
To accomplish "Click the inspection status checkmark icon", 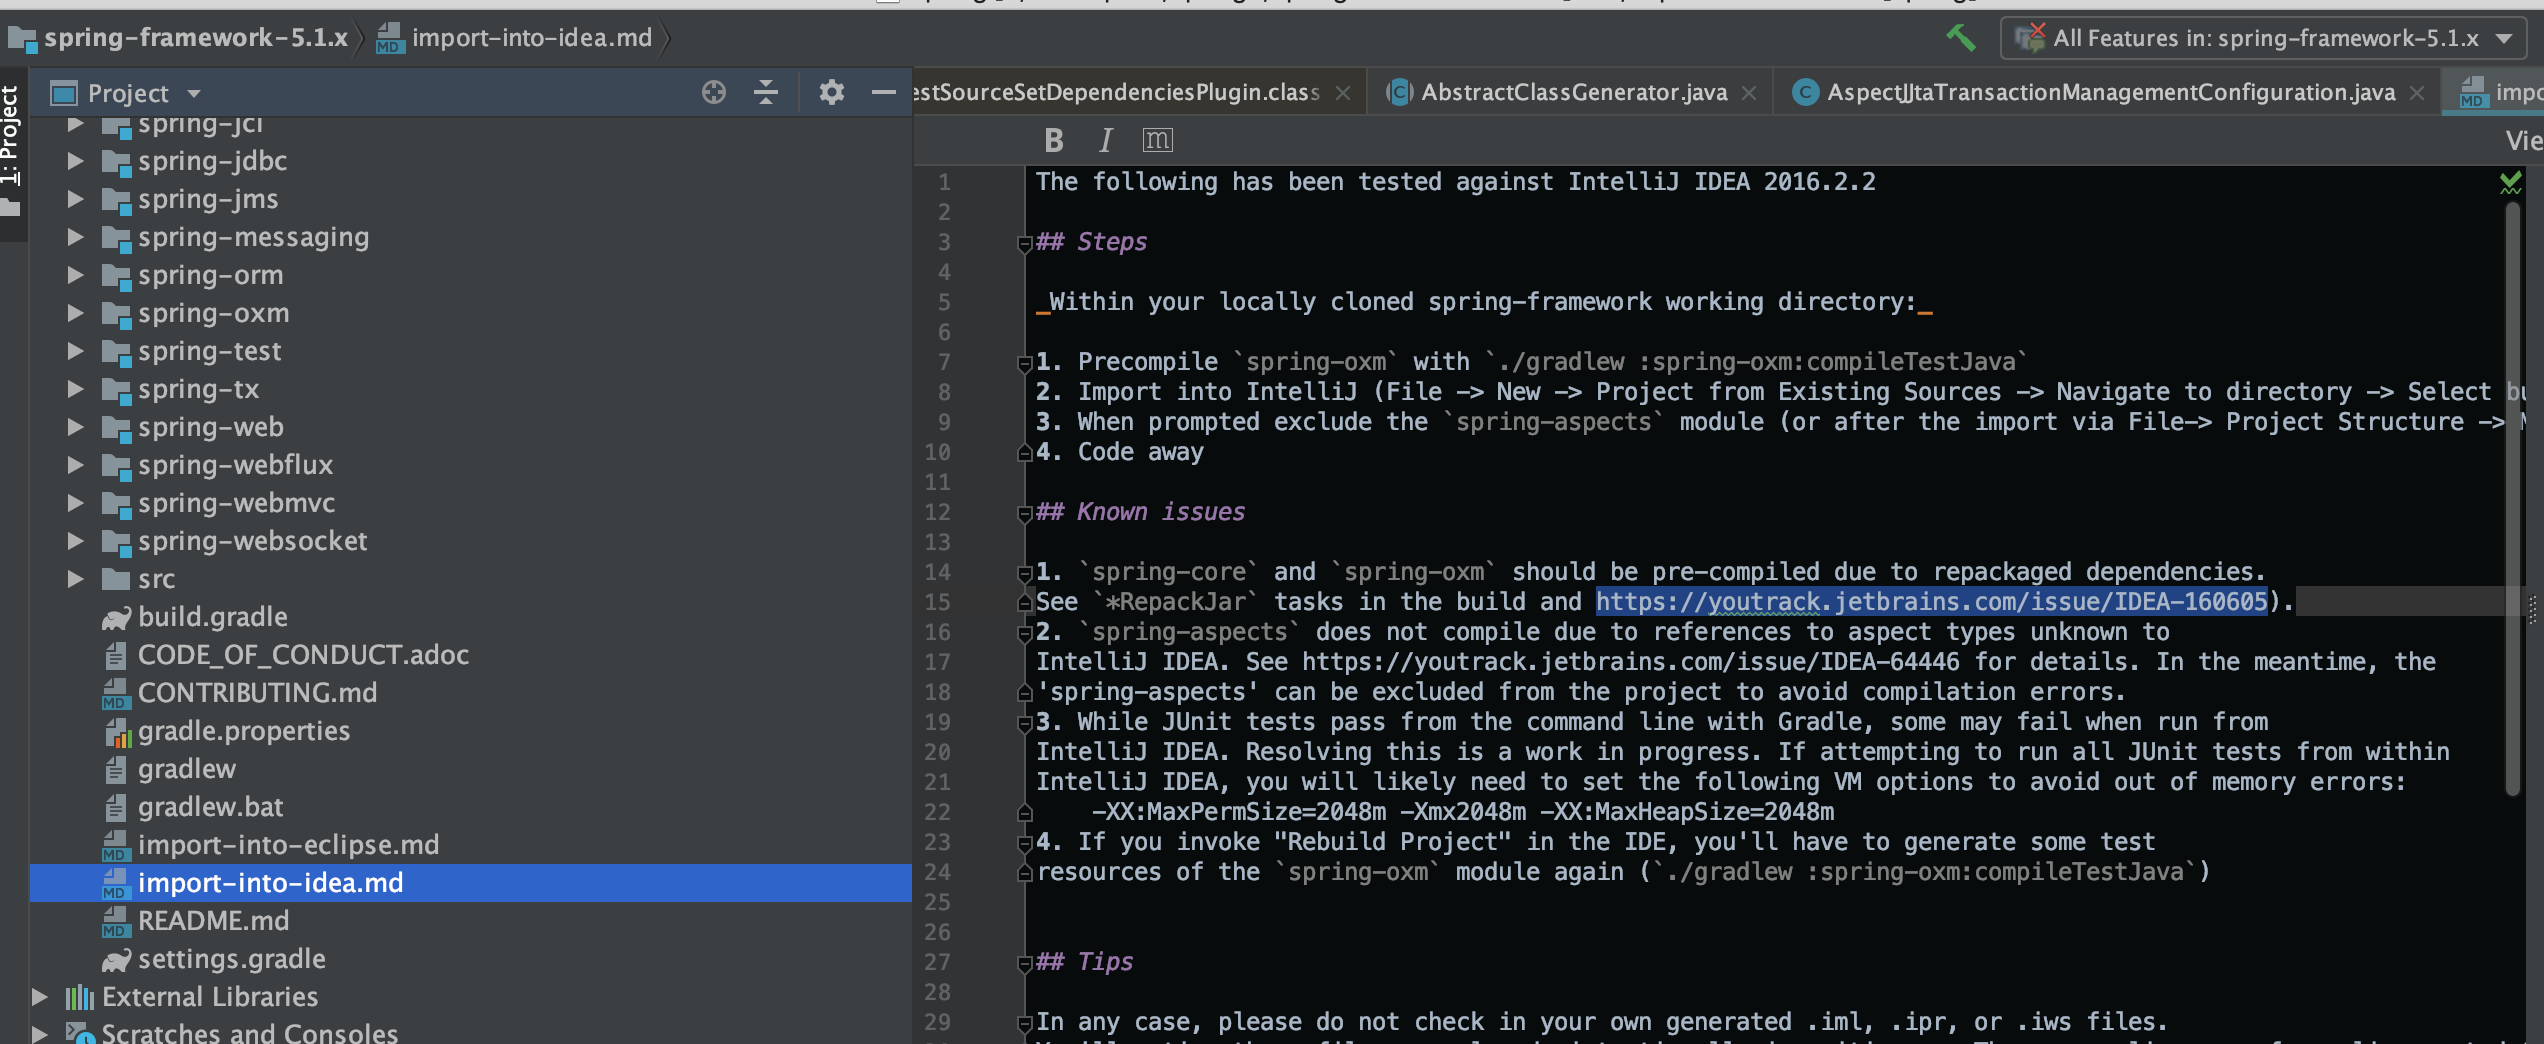I will (2510, 182).
